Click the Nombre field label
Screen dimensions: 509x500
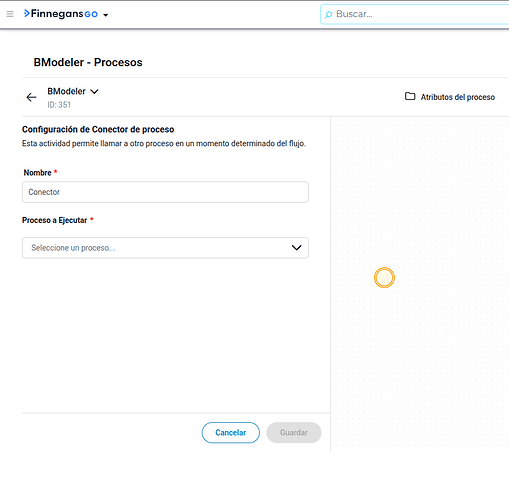point(37,173)
